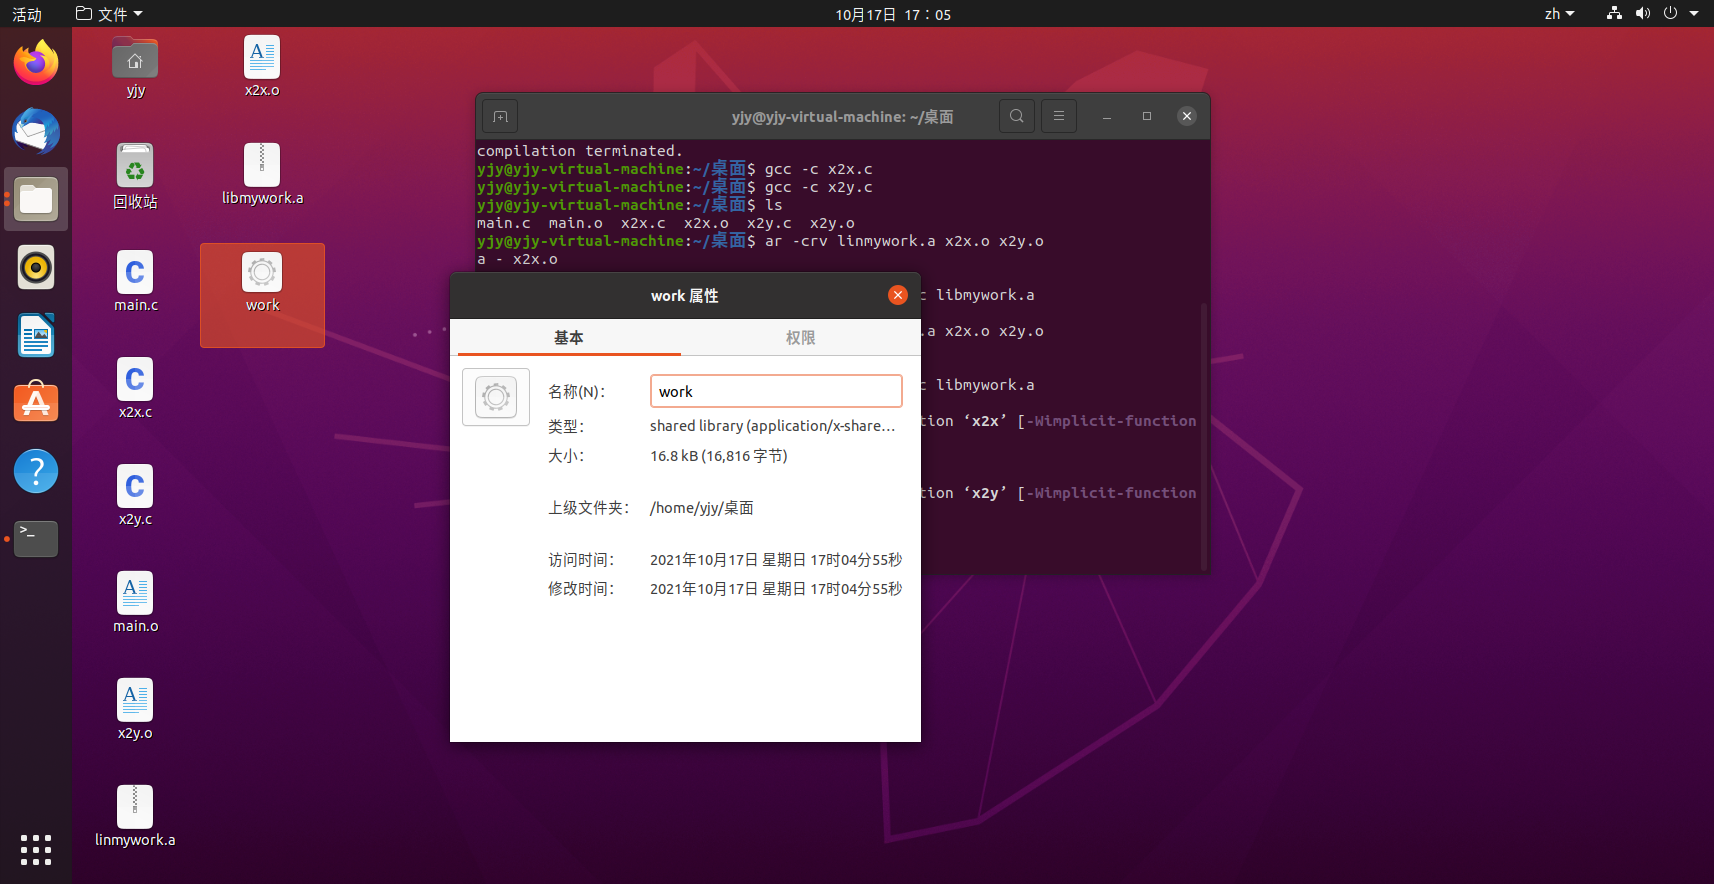Click the 'gcc -c x2x.c' terminal line
This screenshot has width=1714, height=884.
675,169
